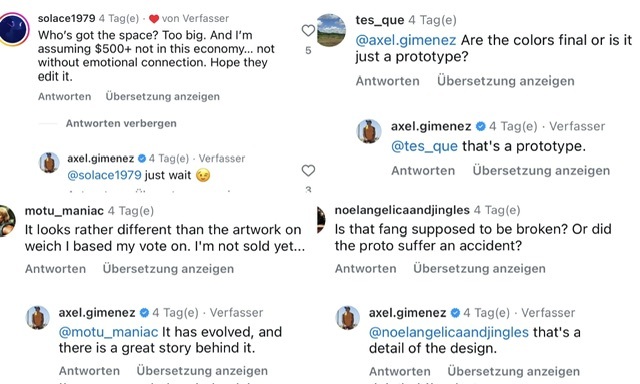The width and height of the screenshot is (640, 384).
Task: Open solace1979's profile picture
Action: (x=13, y=29)
